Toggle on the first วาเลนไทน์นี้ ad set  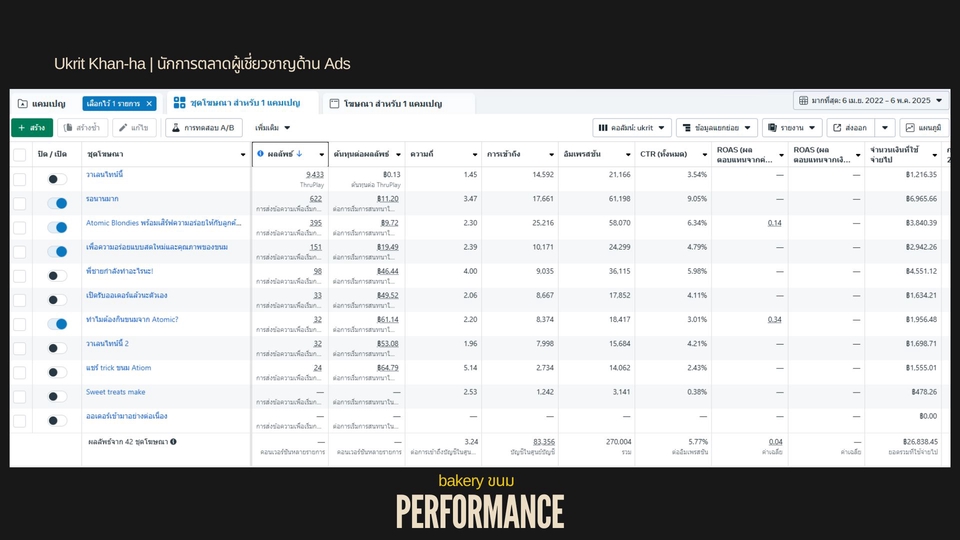coord(57,179)
